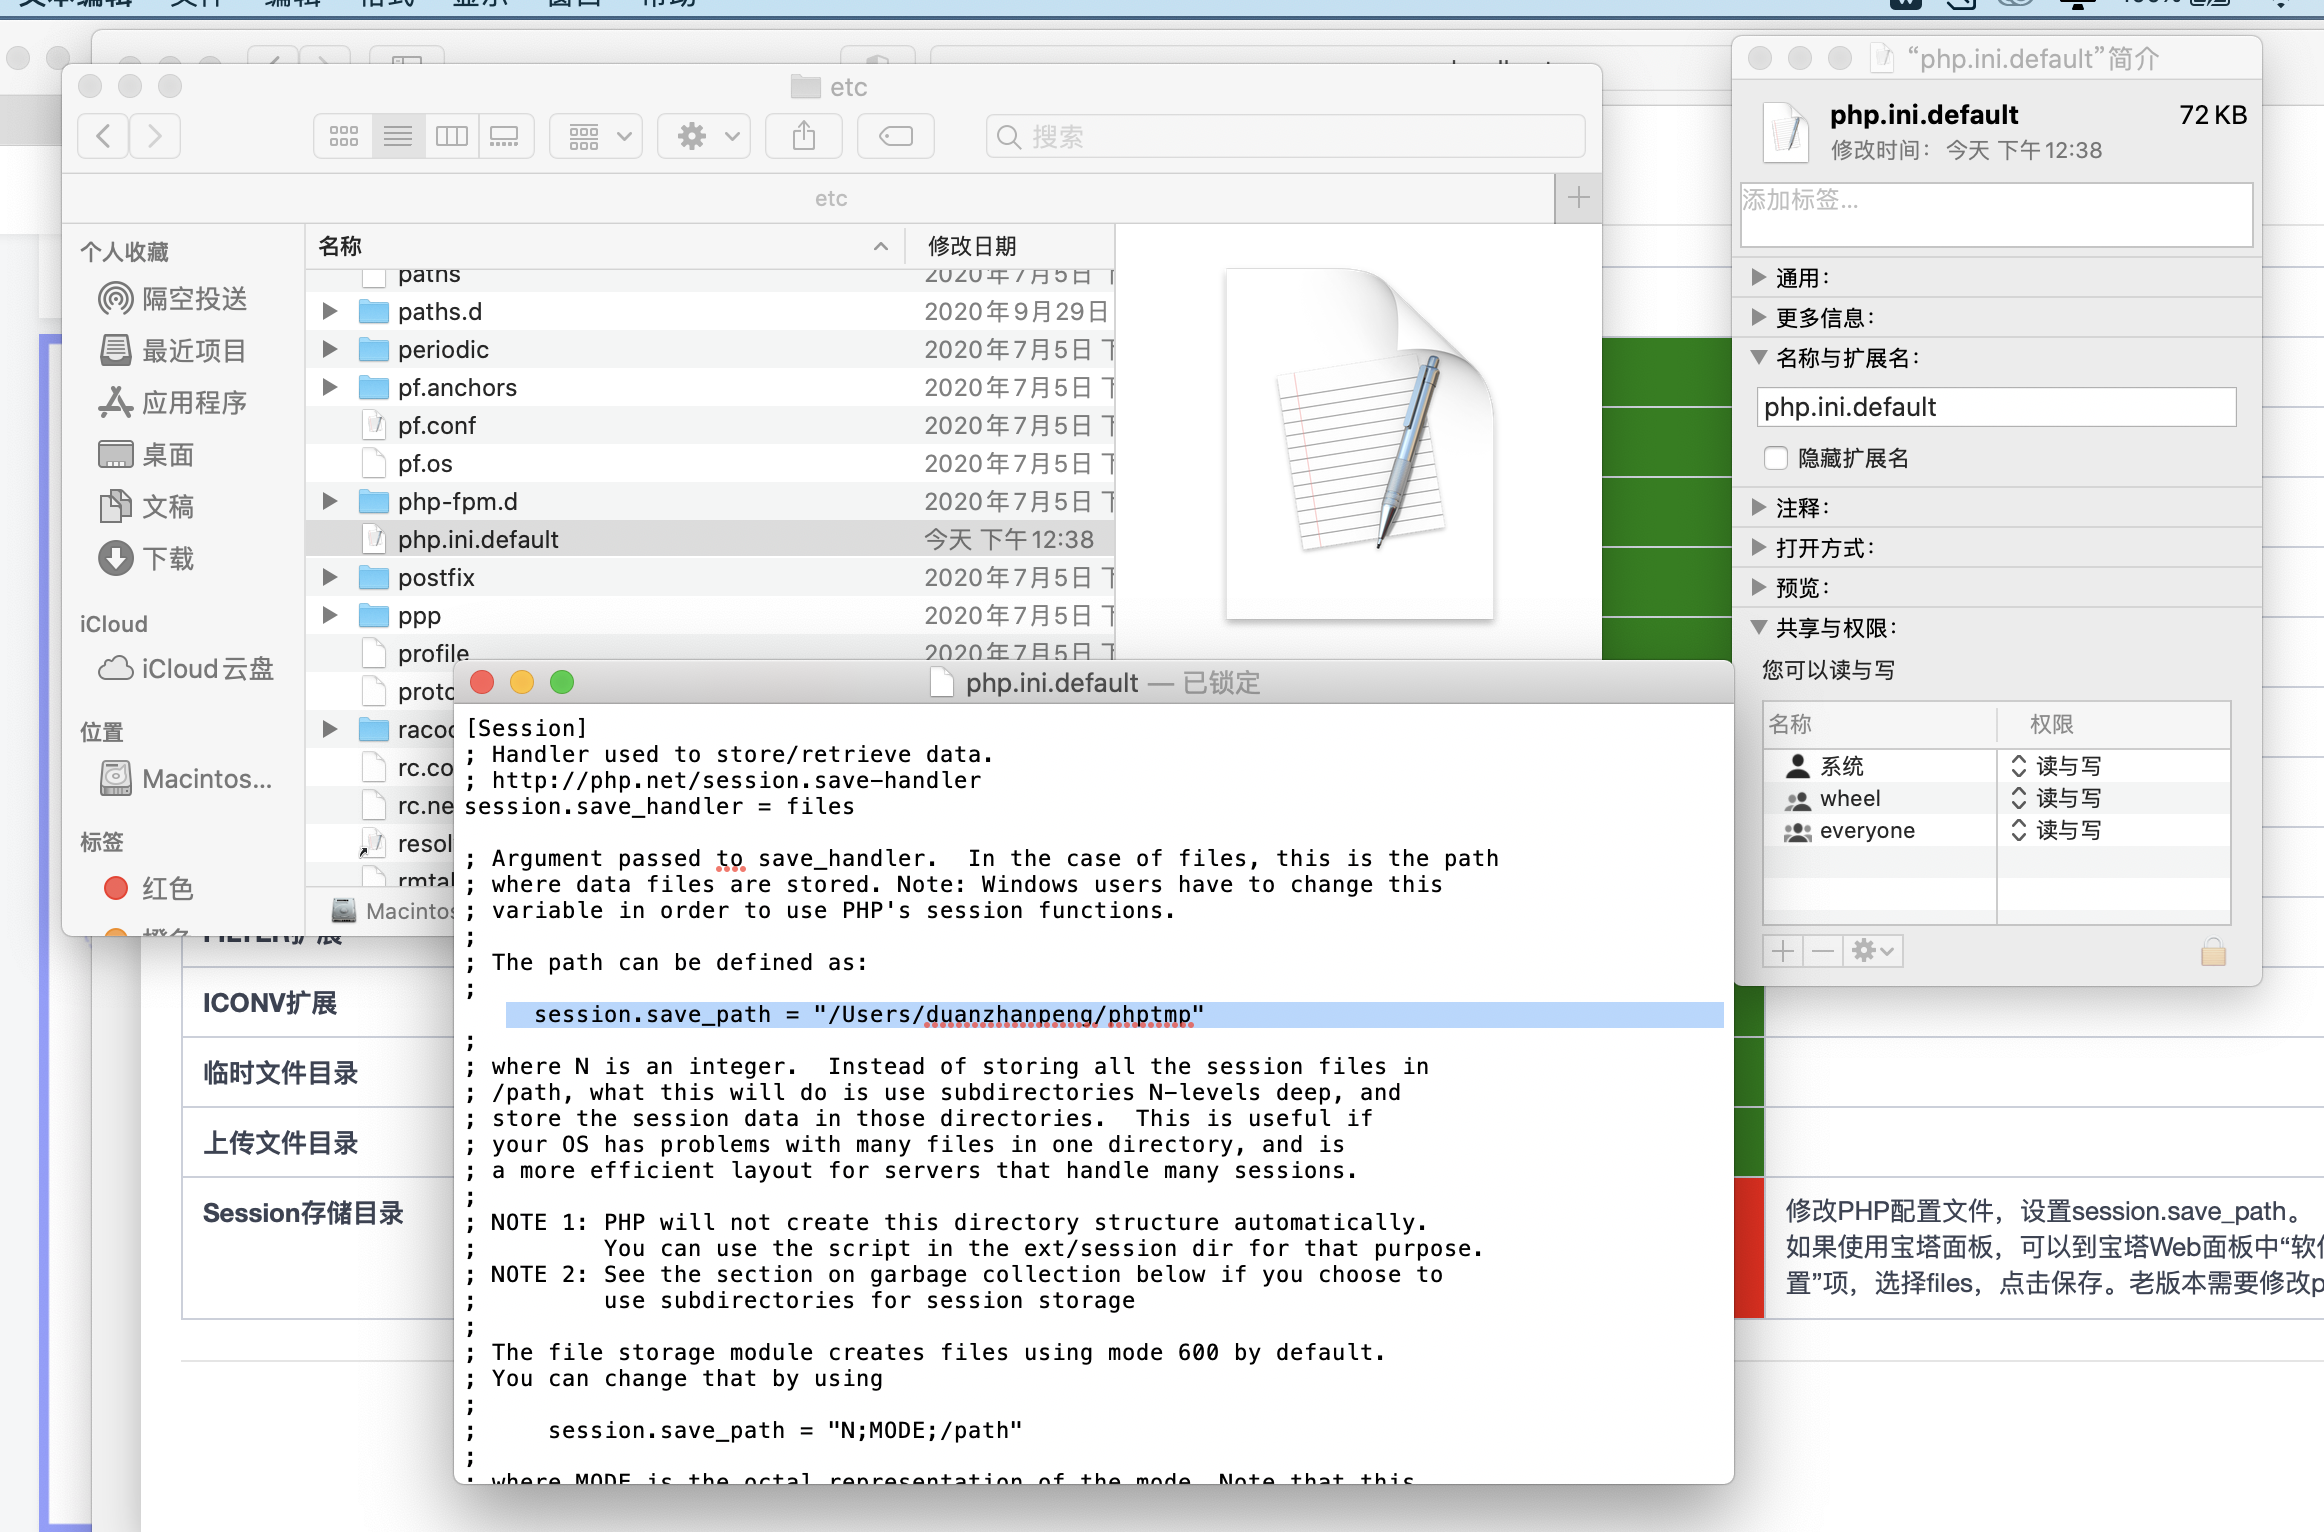Go forward in Finder etc window
This screenshot has height=1532, width=2324.
point(154,136)
